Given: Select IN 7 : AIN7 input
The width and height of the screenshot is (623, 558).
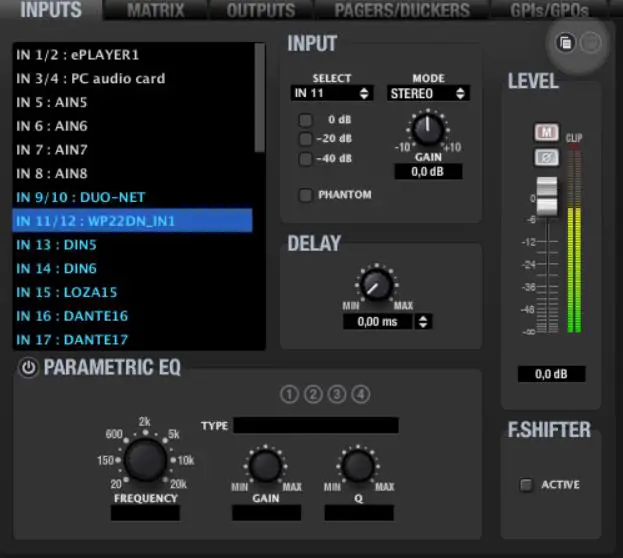Looking at the screenshot, I should coord(133,150).
